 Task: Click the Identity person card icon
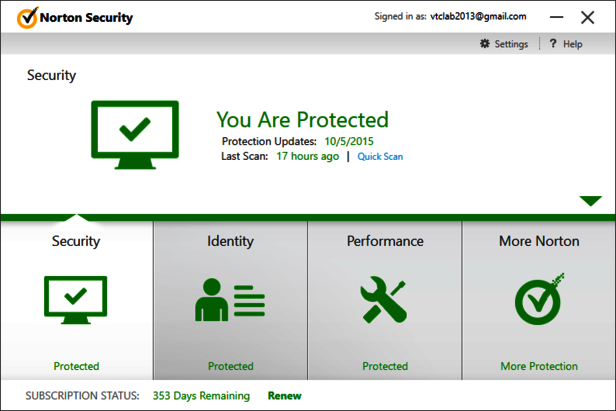tap(230, 300)
